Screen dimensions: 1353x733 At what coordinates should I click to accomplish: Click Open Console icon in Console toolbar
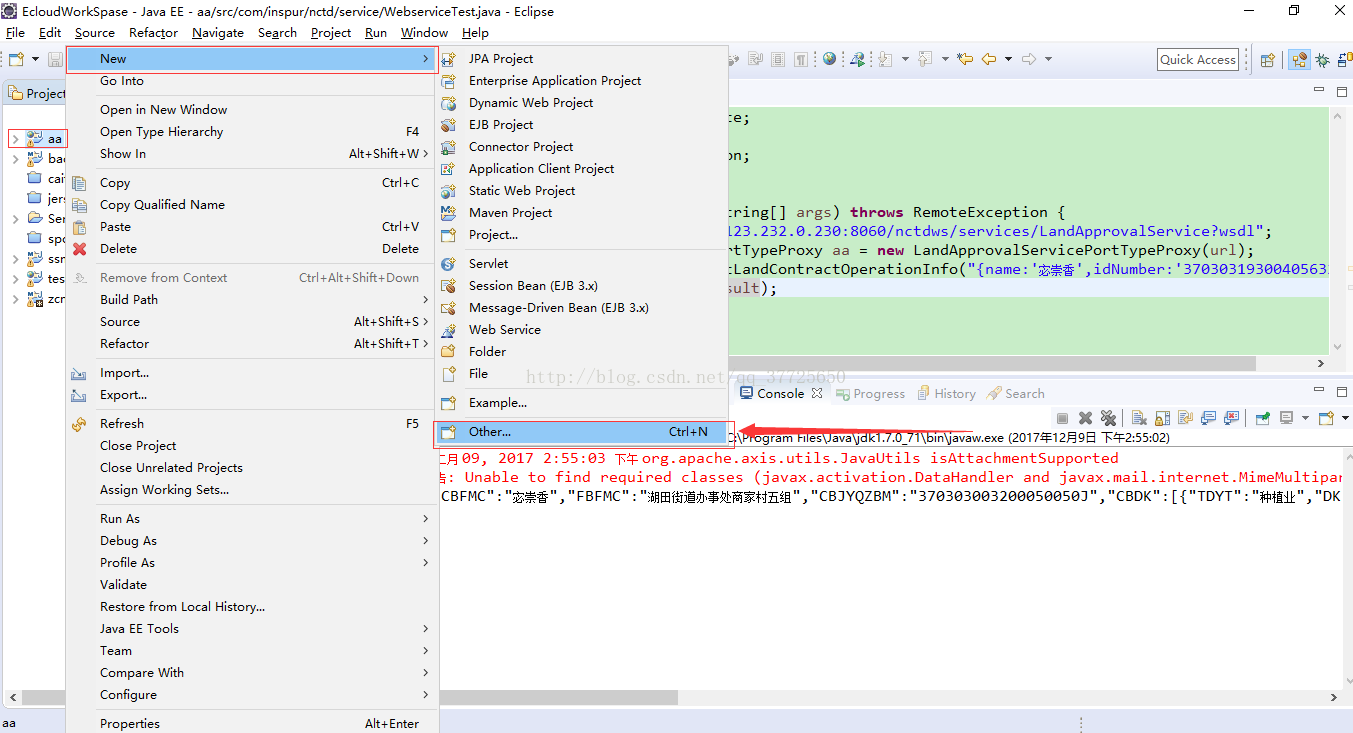pyautogui.click(x=1326, y=418)
